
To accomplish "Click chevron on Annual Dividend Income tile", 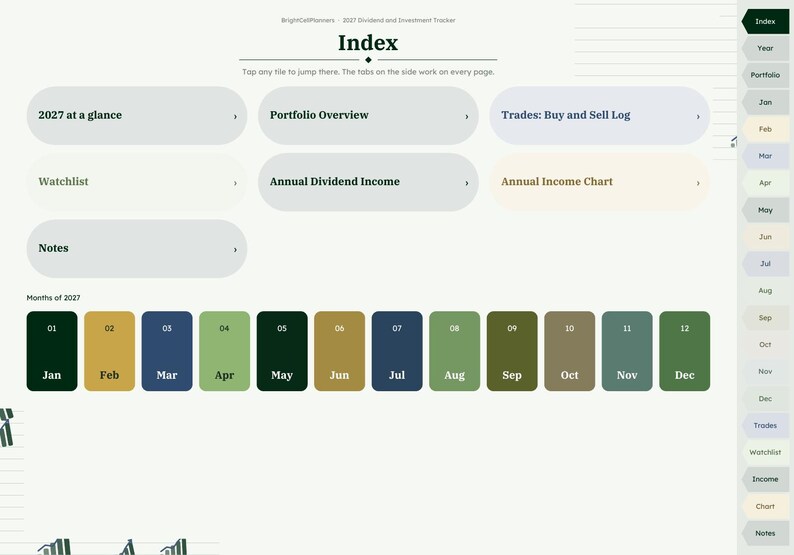I will (466, 183).
